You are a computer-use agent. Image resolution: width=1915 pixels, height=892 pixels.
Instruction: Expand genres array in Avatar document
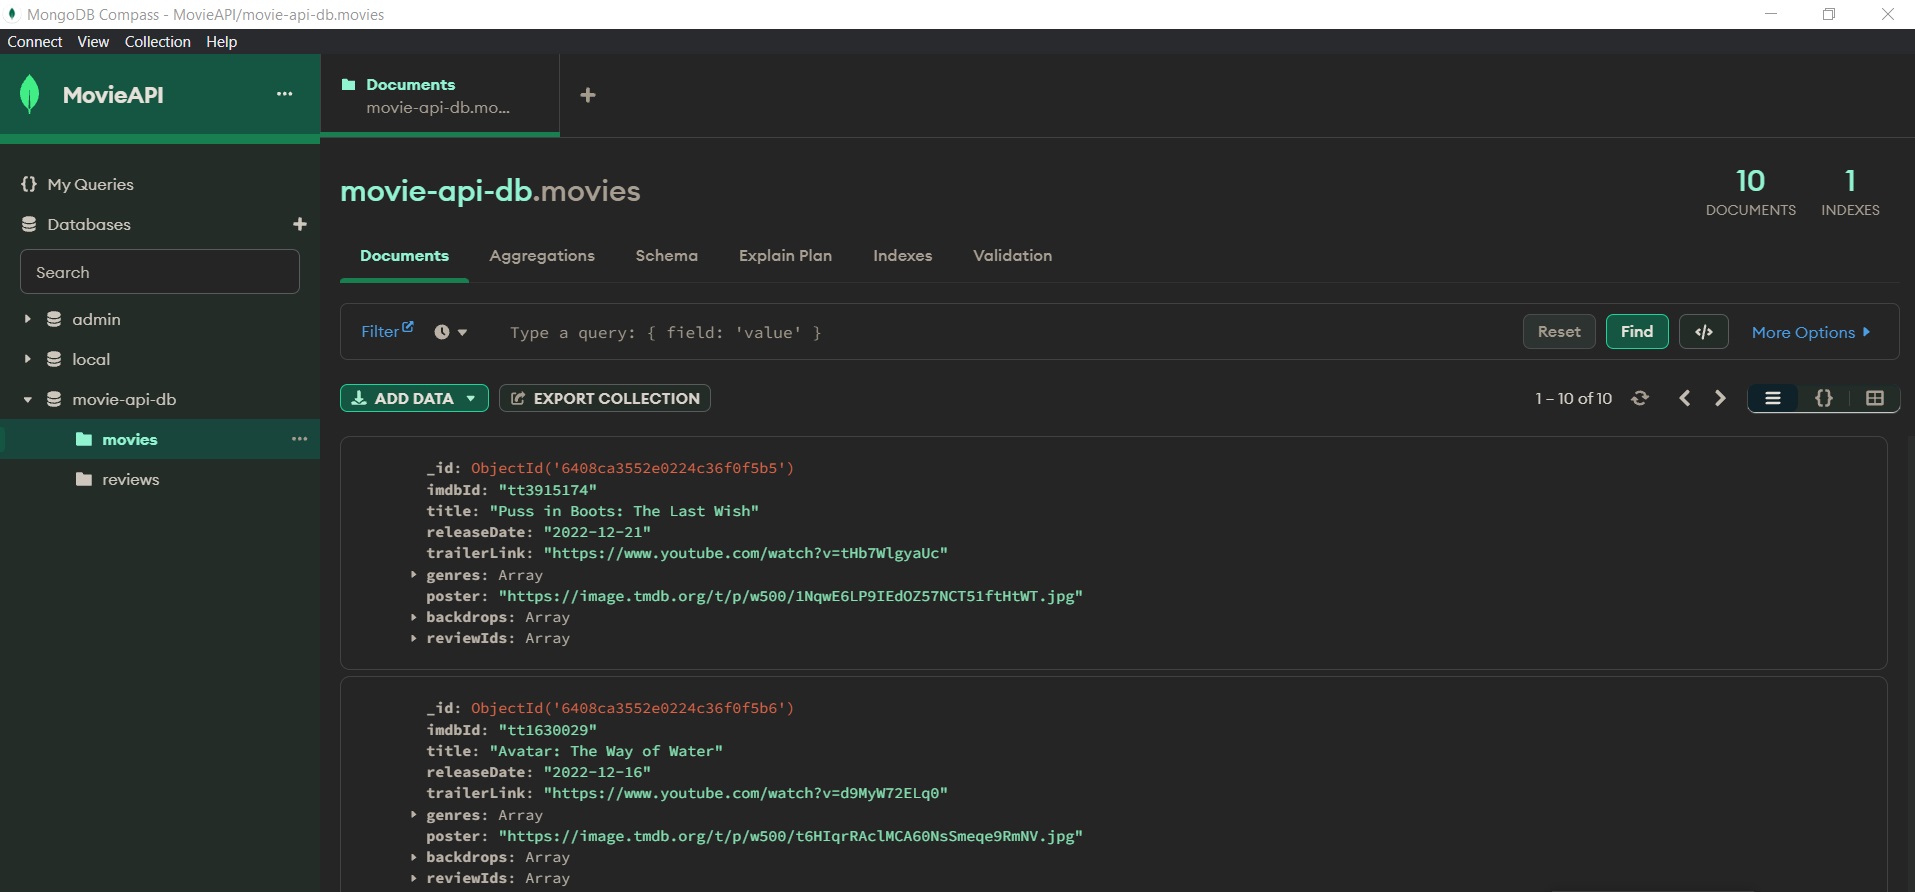[x=413, y=815]
